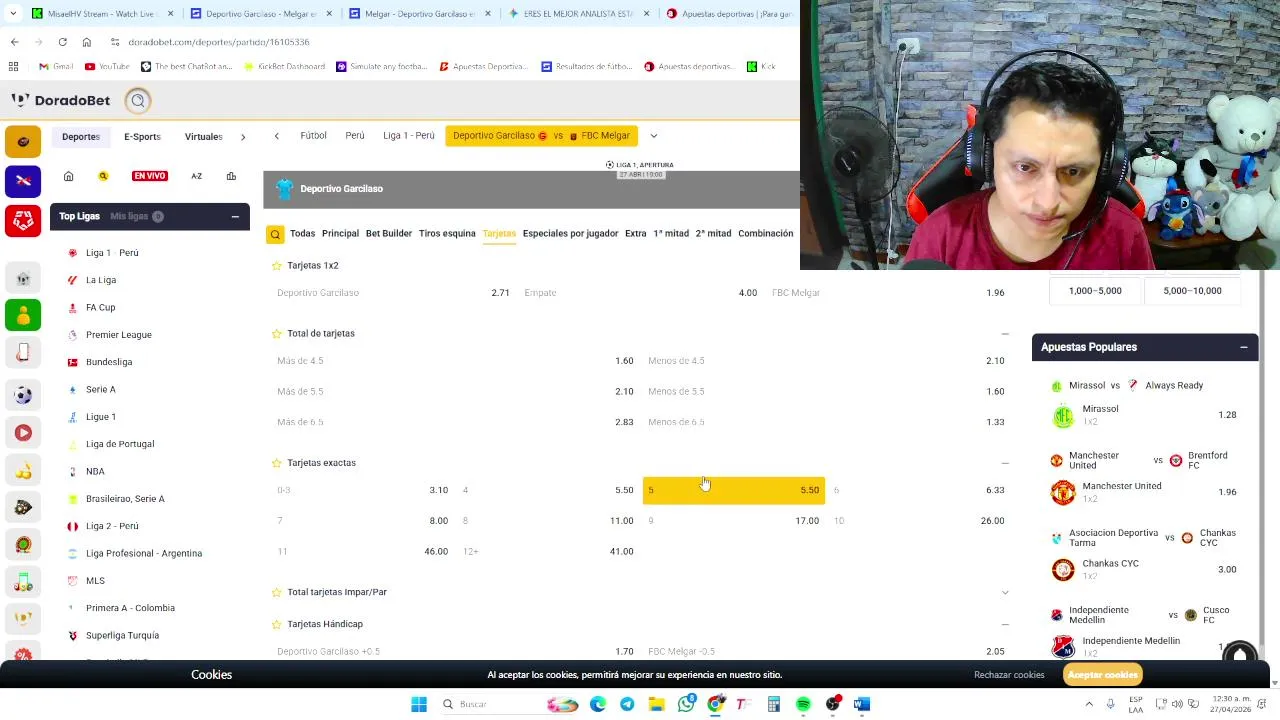Click Aceptar cookies button
Image resolution: width=1280 pixels, height=720 pixels.
point(1103,675)
